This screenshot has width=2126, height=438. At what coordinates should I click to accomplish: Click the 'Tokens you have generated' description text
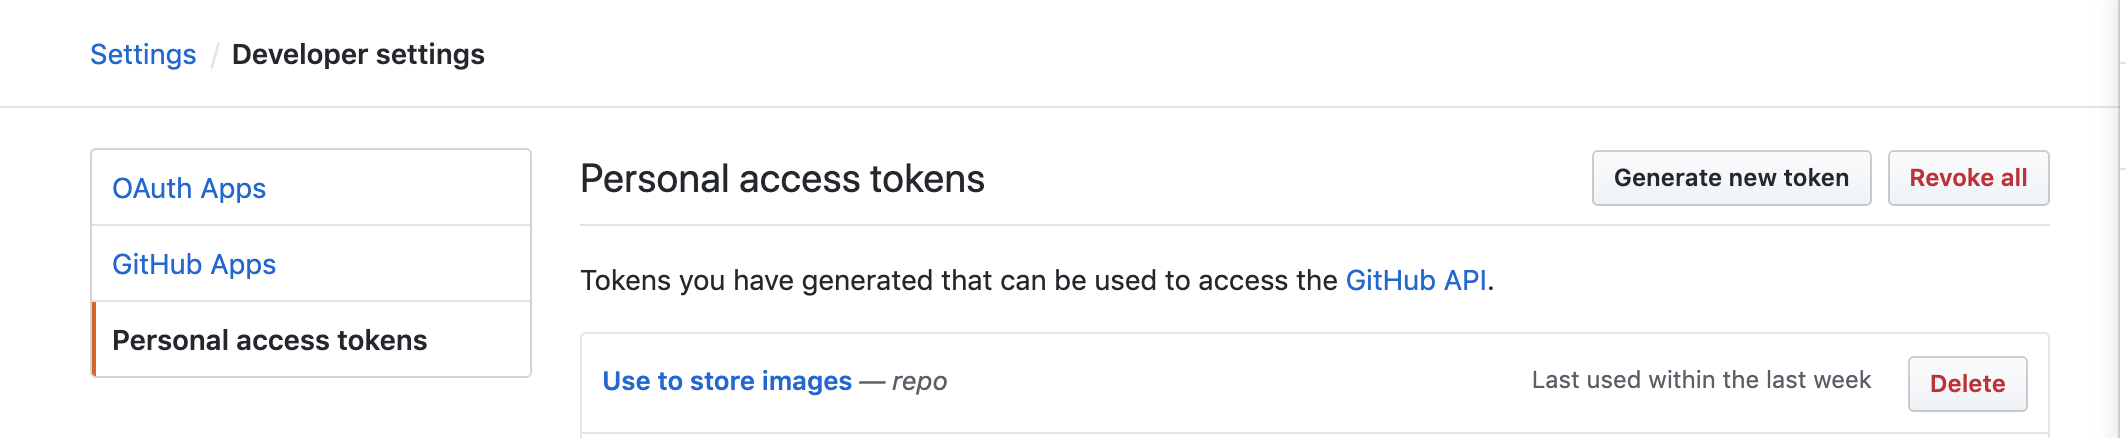pyautogui.click(x=960, y=280)
